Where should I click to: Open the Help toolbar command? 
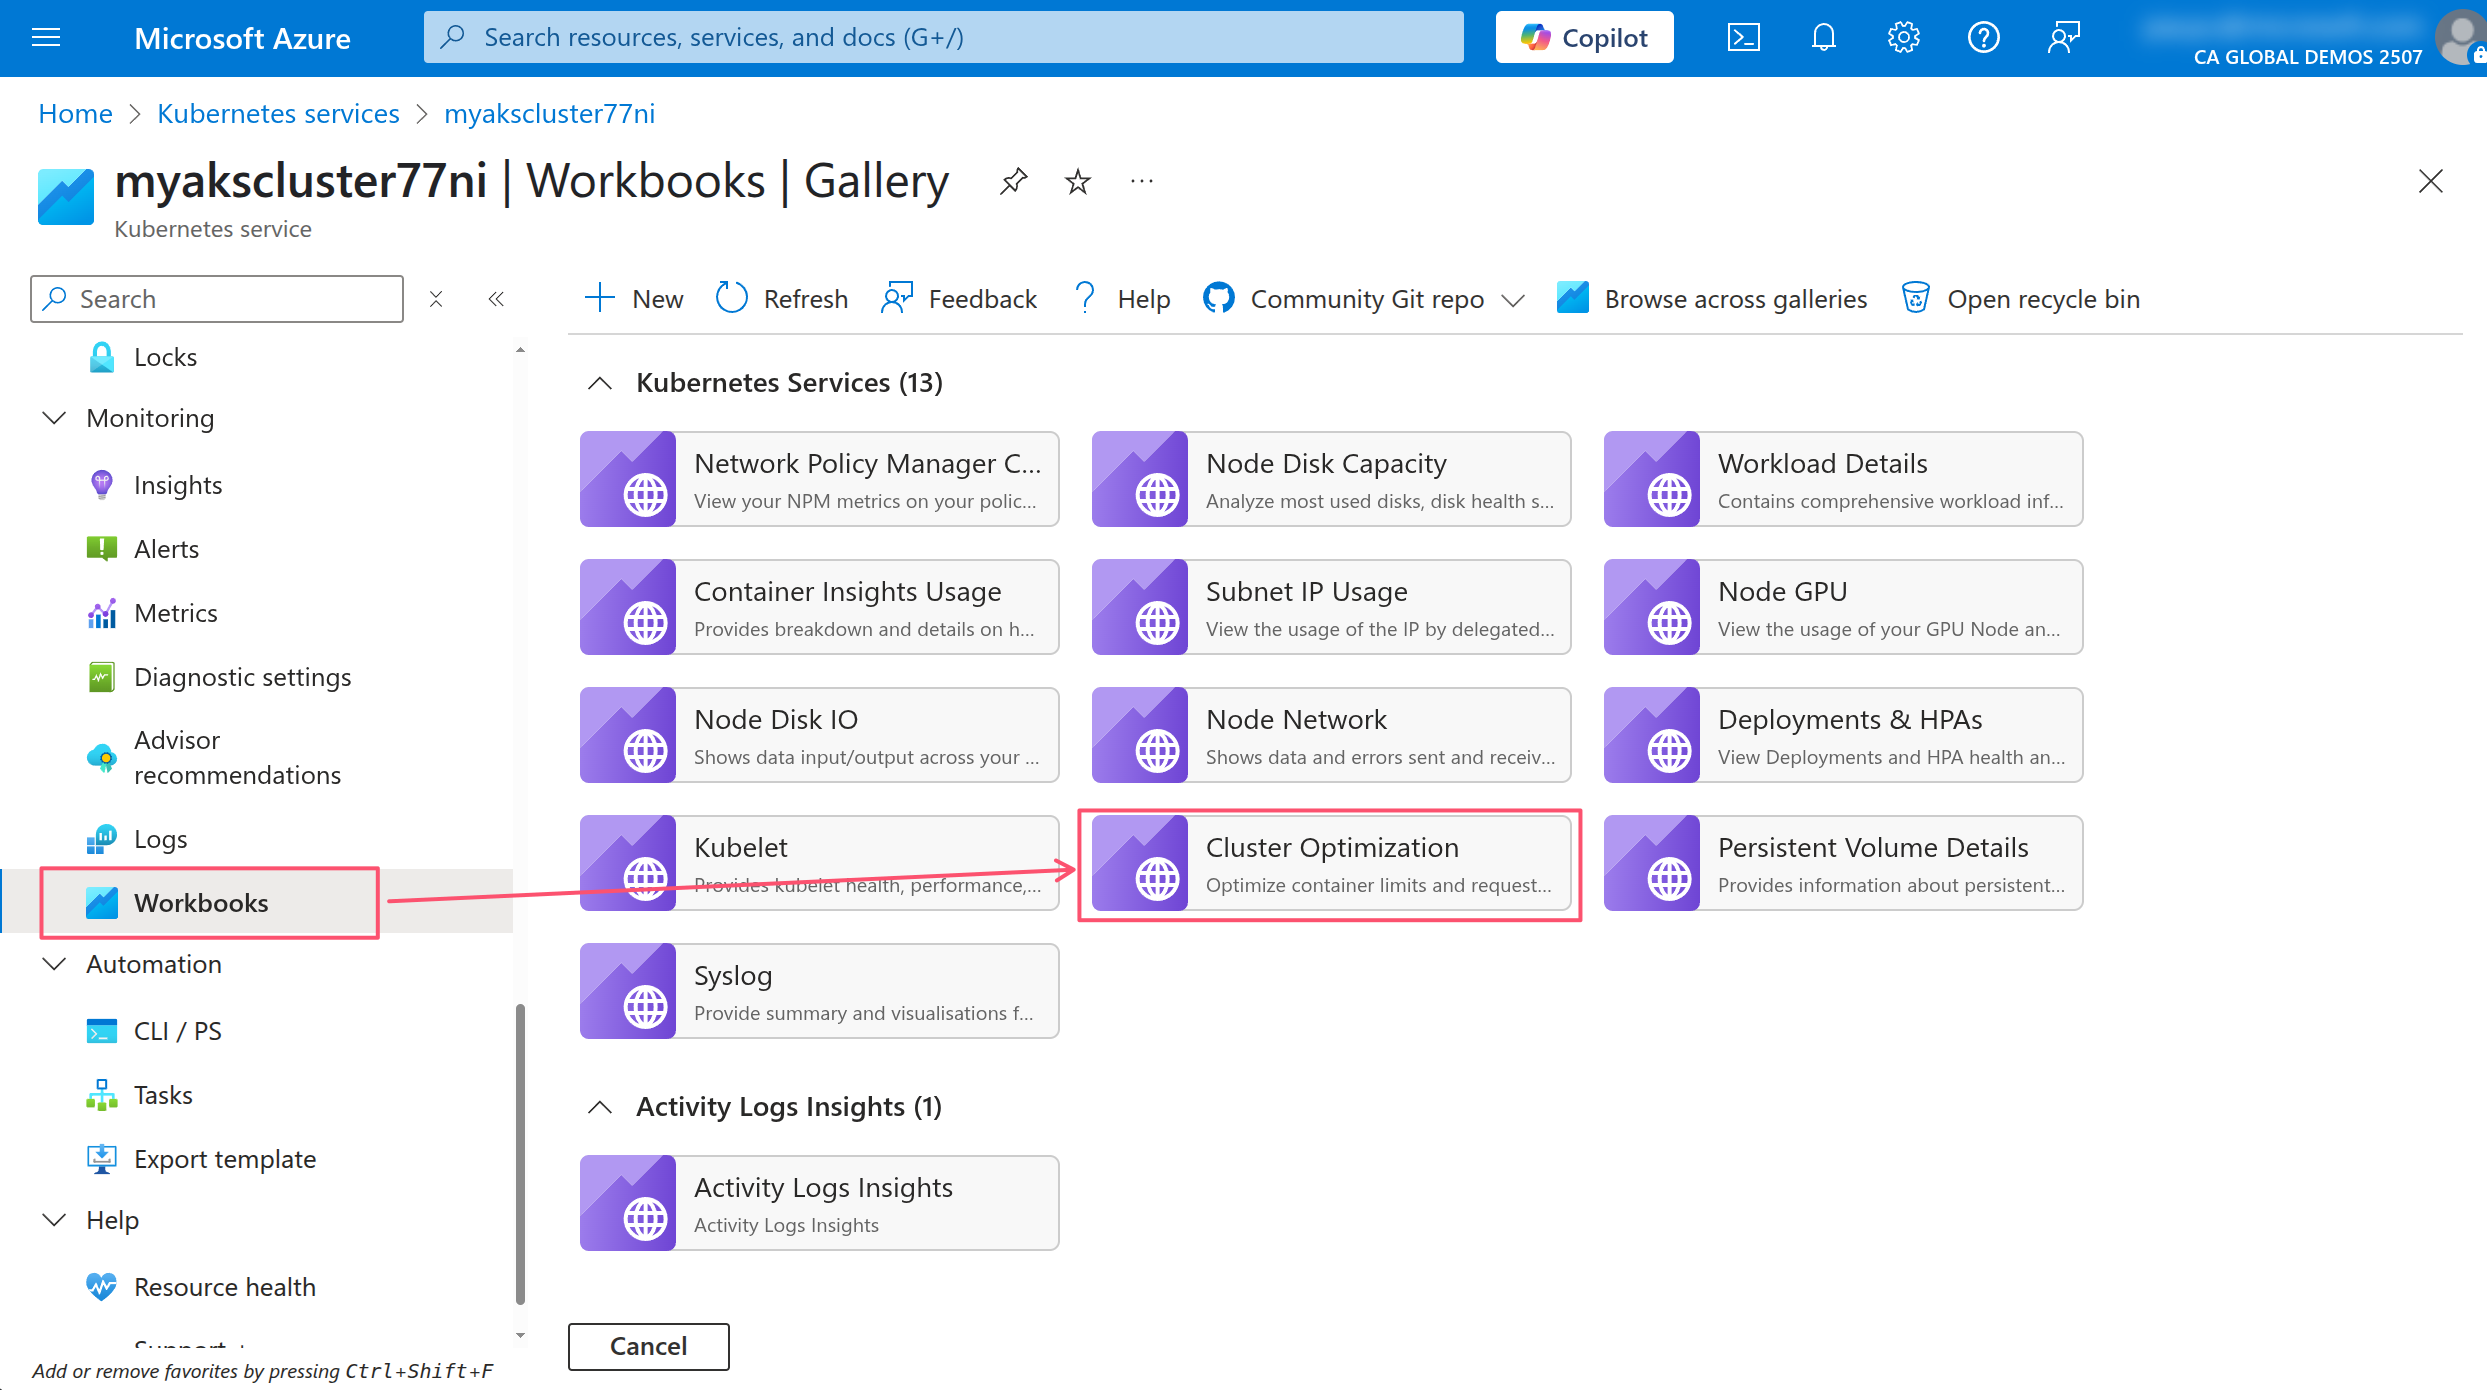[x=1121, y=299]
